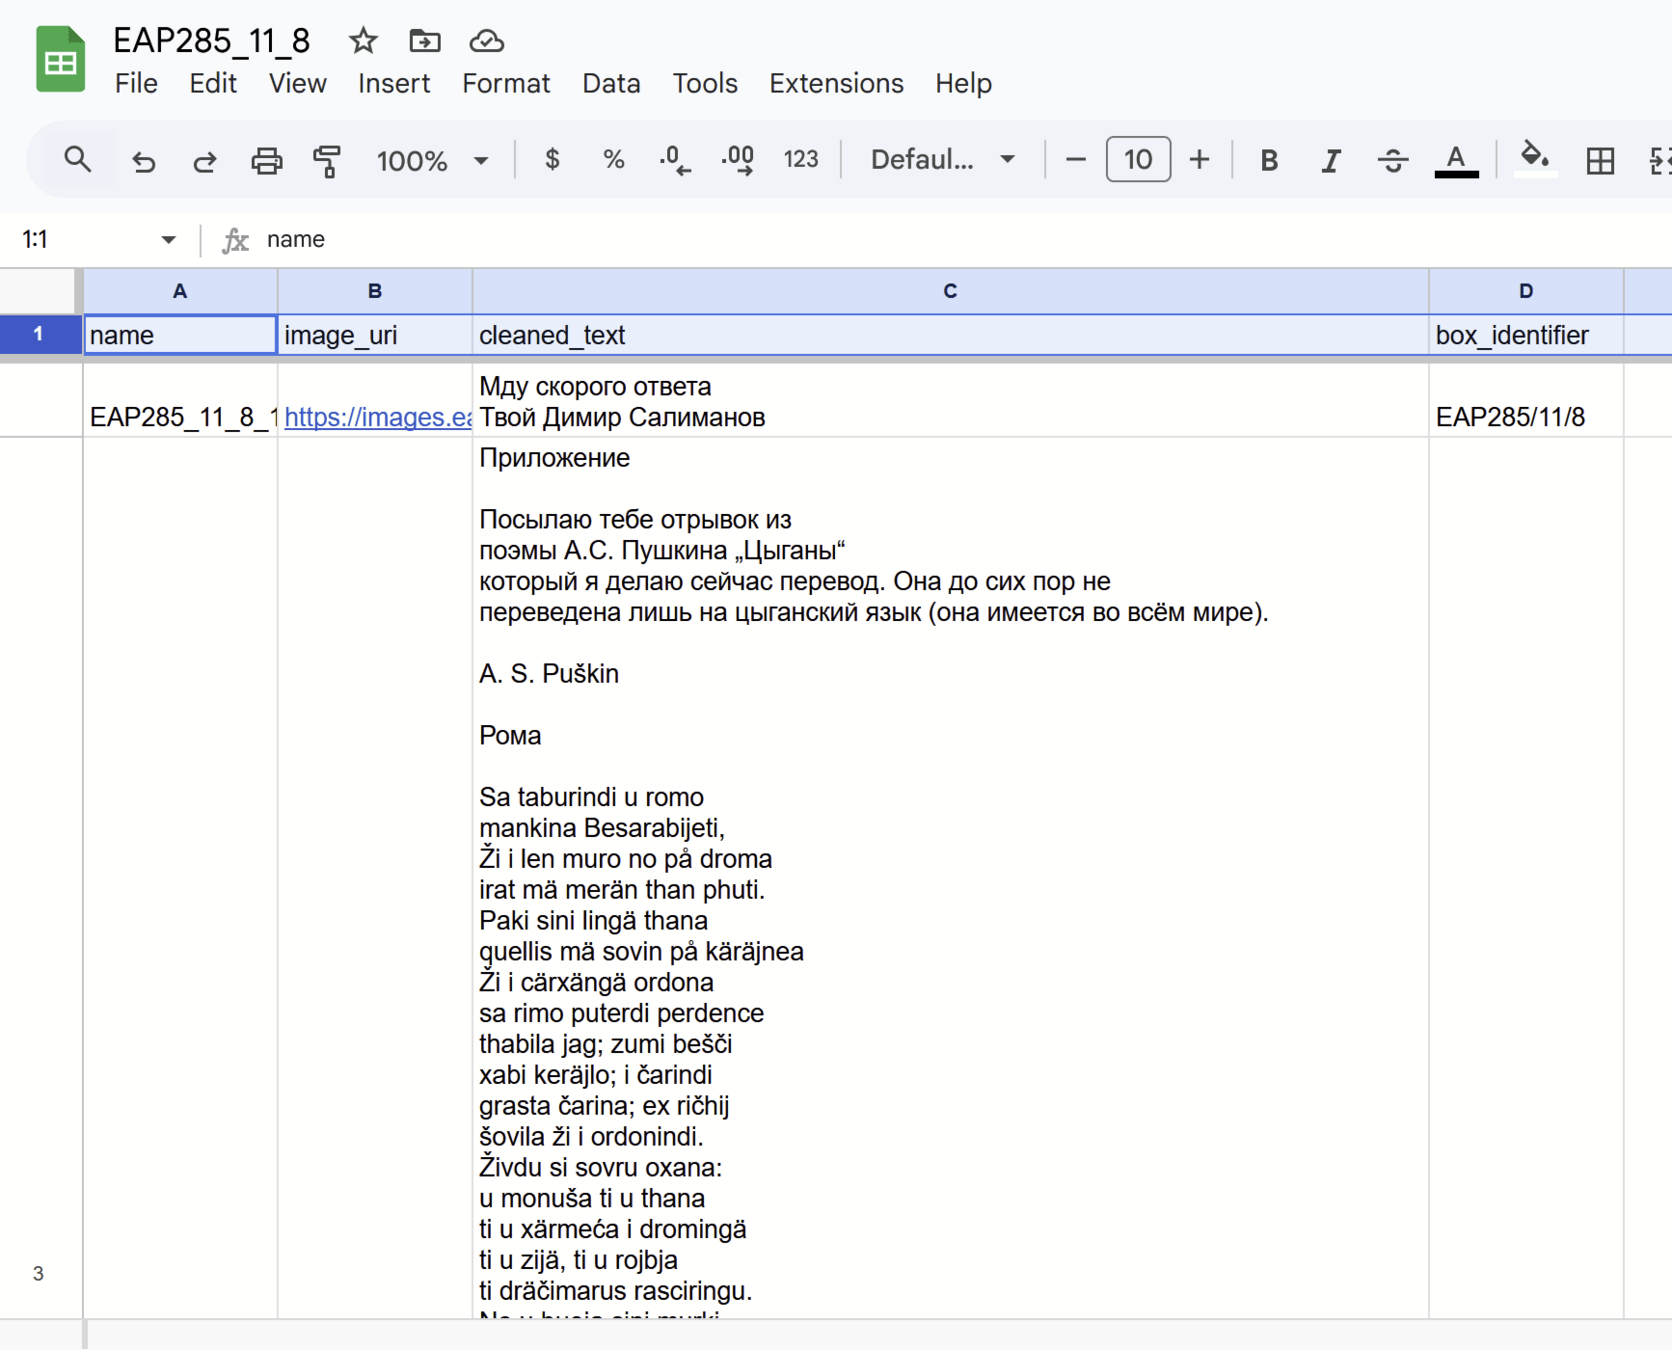The image size is (1672, 1350).
Task: Search the menus magnifier icon
Action: pos(77,160)
